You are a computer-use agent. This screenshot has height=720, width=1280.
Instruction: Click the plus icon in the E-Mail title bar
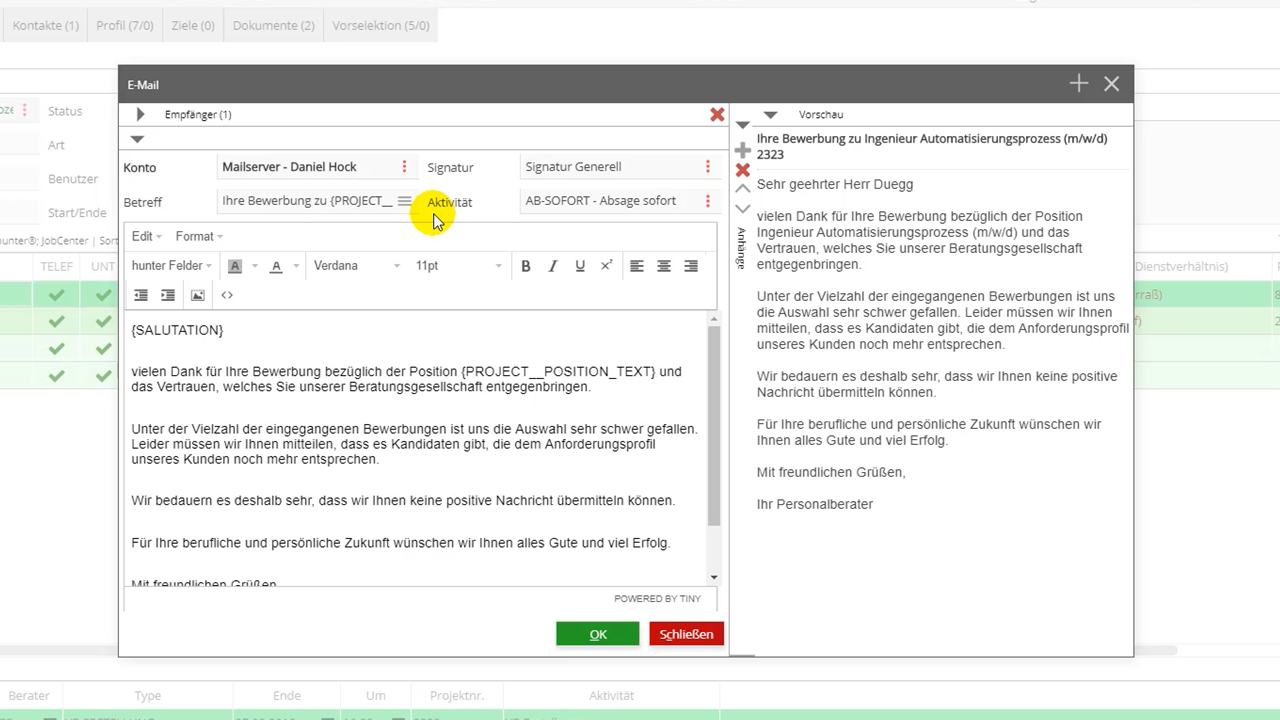[1078, 84]
